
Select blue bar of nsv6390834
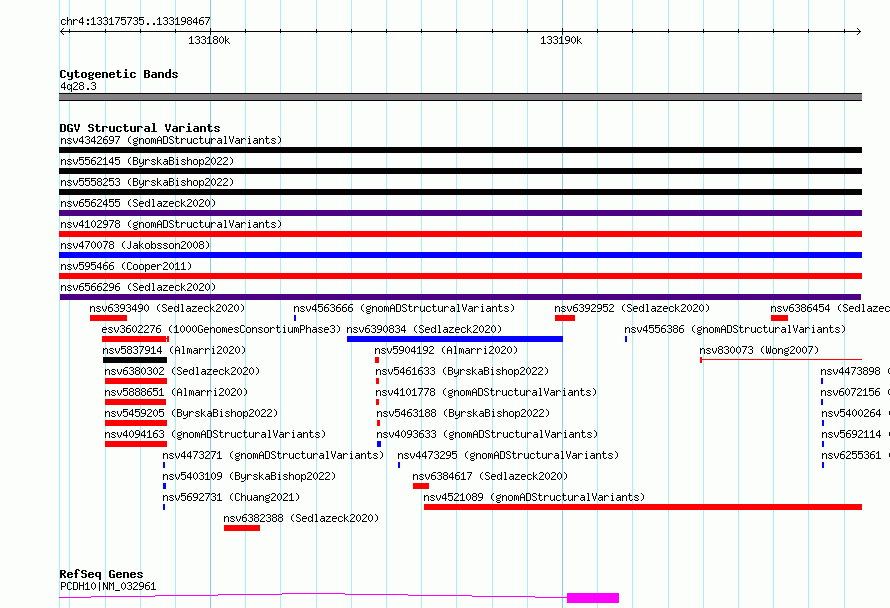pyautogui.click(x=455, y=339)
